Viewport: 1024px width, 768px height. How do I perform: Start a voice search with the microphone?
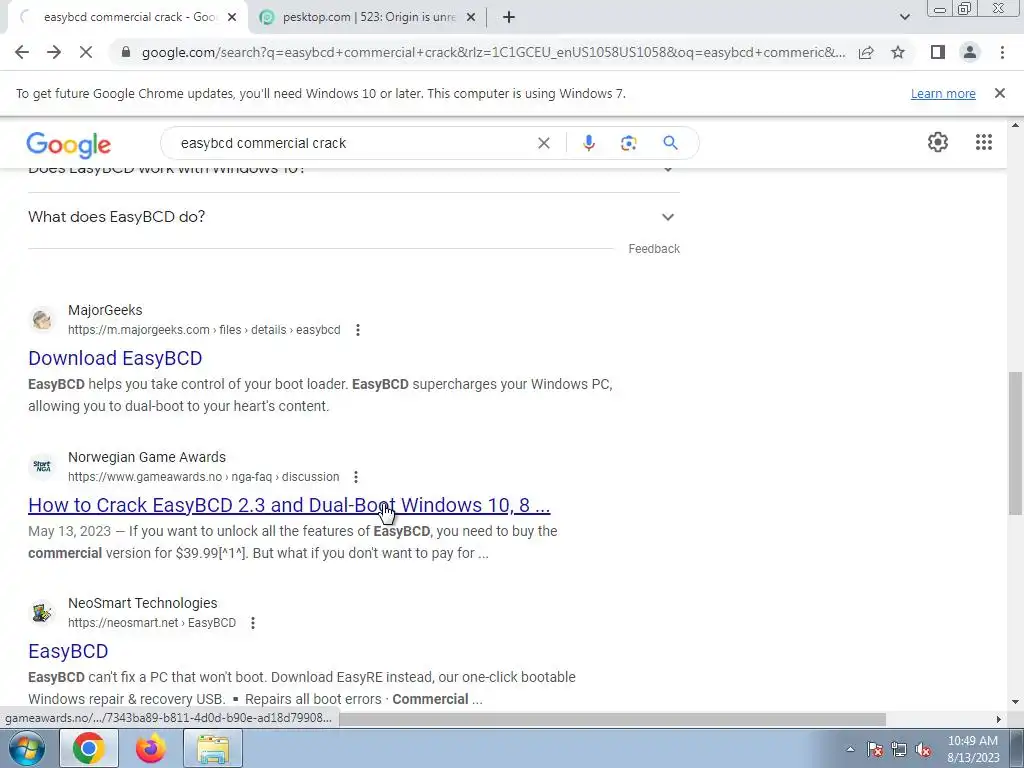[x=588, y=143]
